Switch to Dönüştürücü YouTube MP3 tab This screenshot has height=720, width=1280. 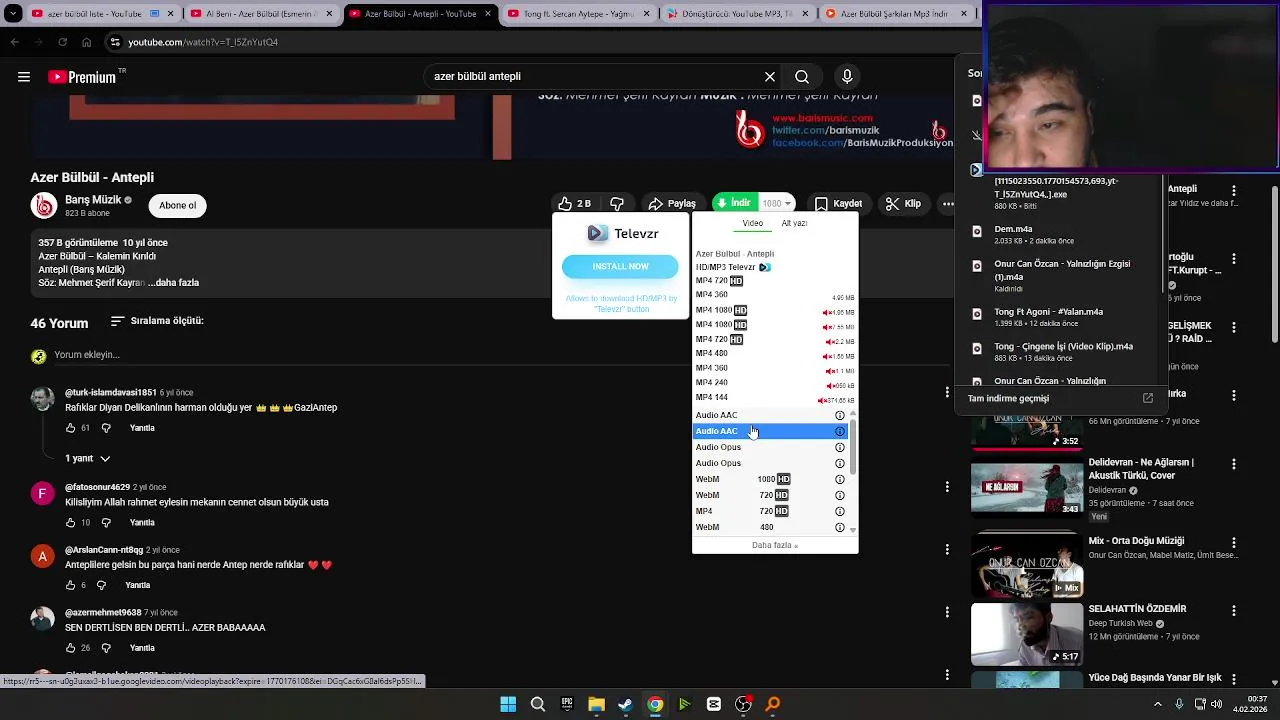[736, 14]
